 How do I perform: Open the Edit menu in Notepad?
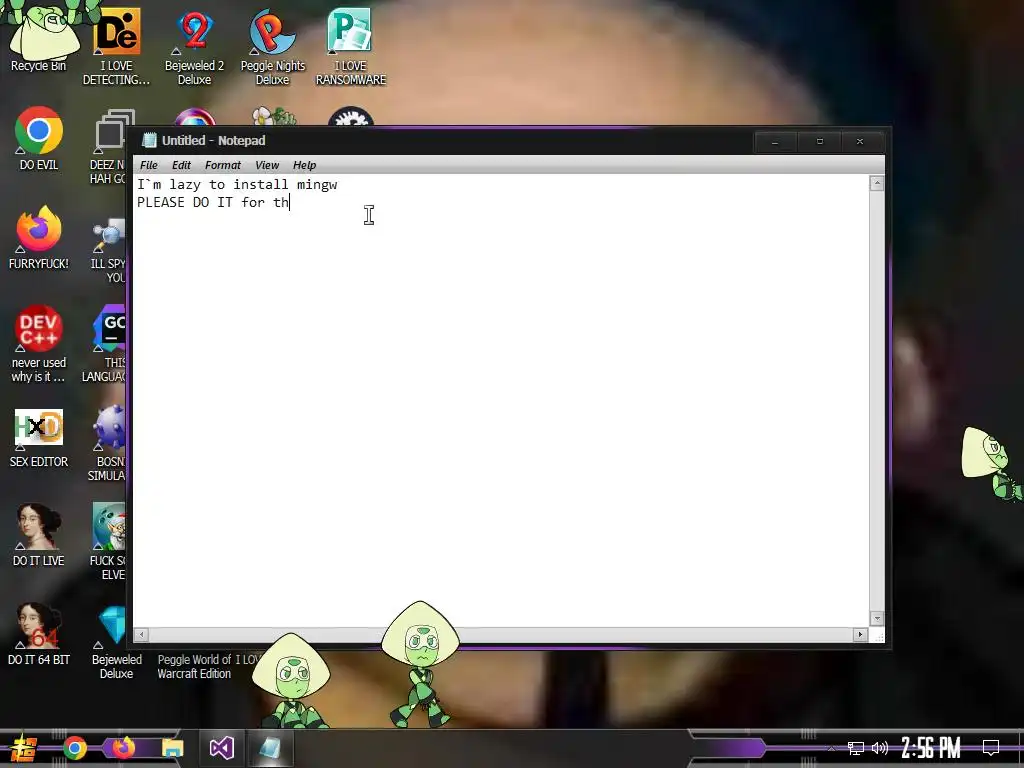point(181,165)
